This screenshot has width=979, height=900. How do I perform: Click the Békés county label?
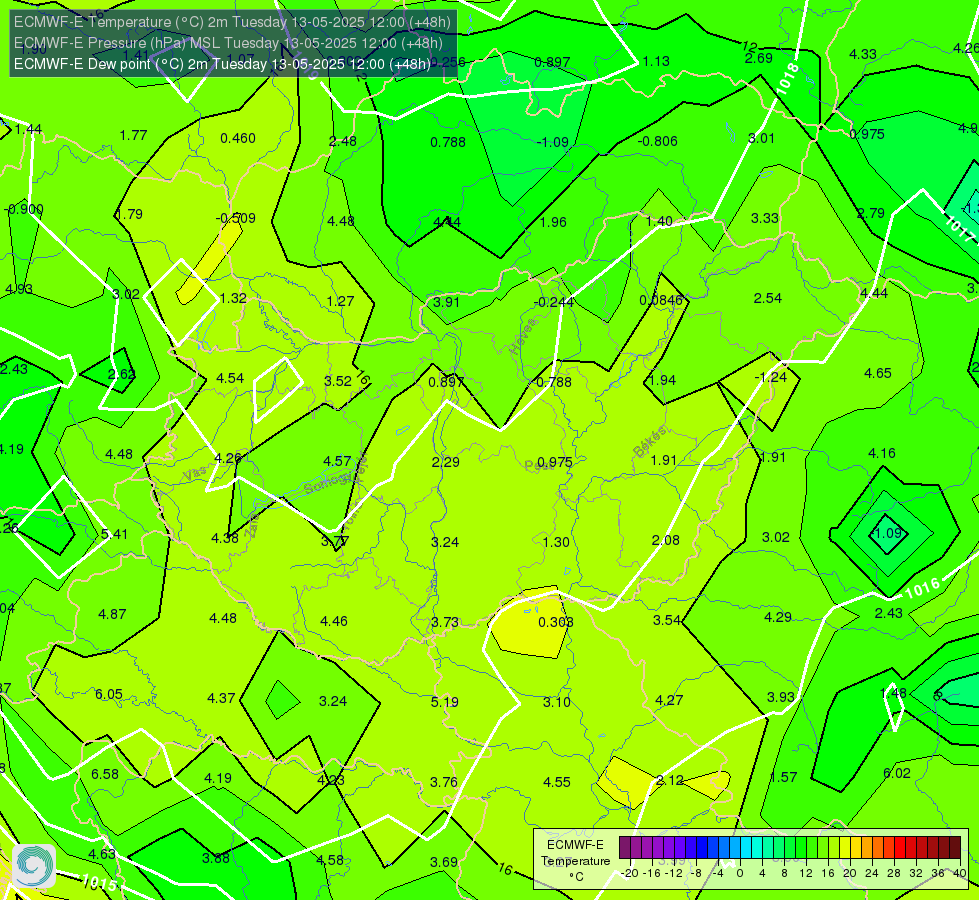[649, 442]
